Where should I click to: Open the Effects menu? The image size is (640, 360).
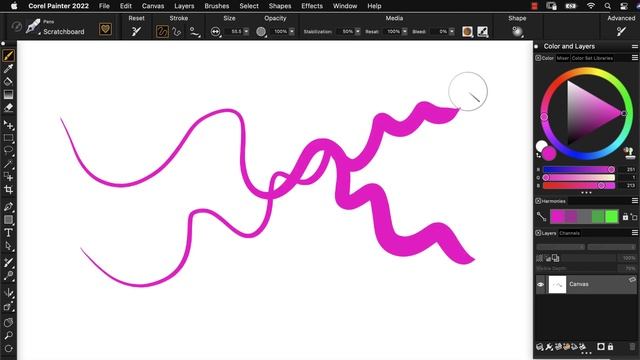(312, 6)
